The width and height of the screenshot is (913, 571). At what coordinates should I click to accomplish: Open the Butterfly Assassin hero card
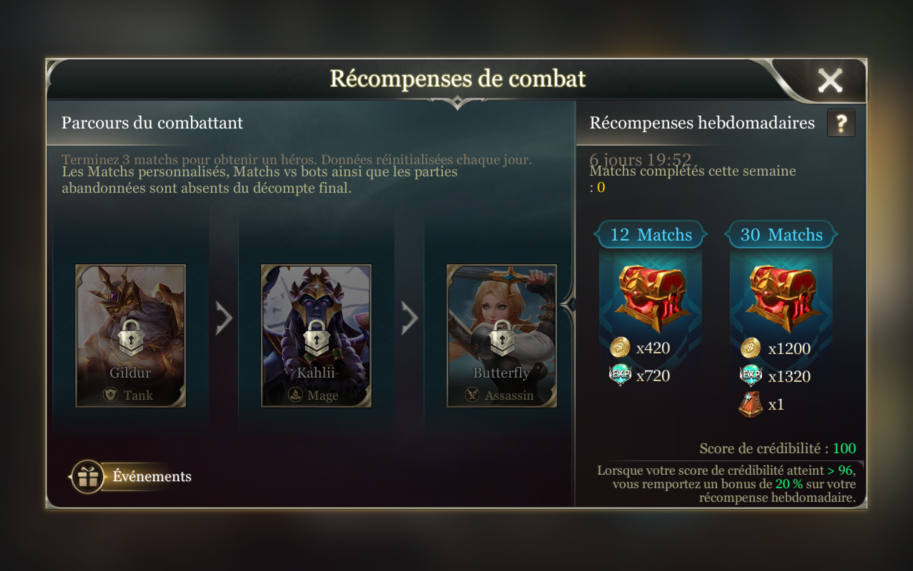(502, 336)
